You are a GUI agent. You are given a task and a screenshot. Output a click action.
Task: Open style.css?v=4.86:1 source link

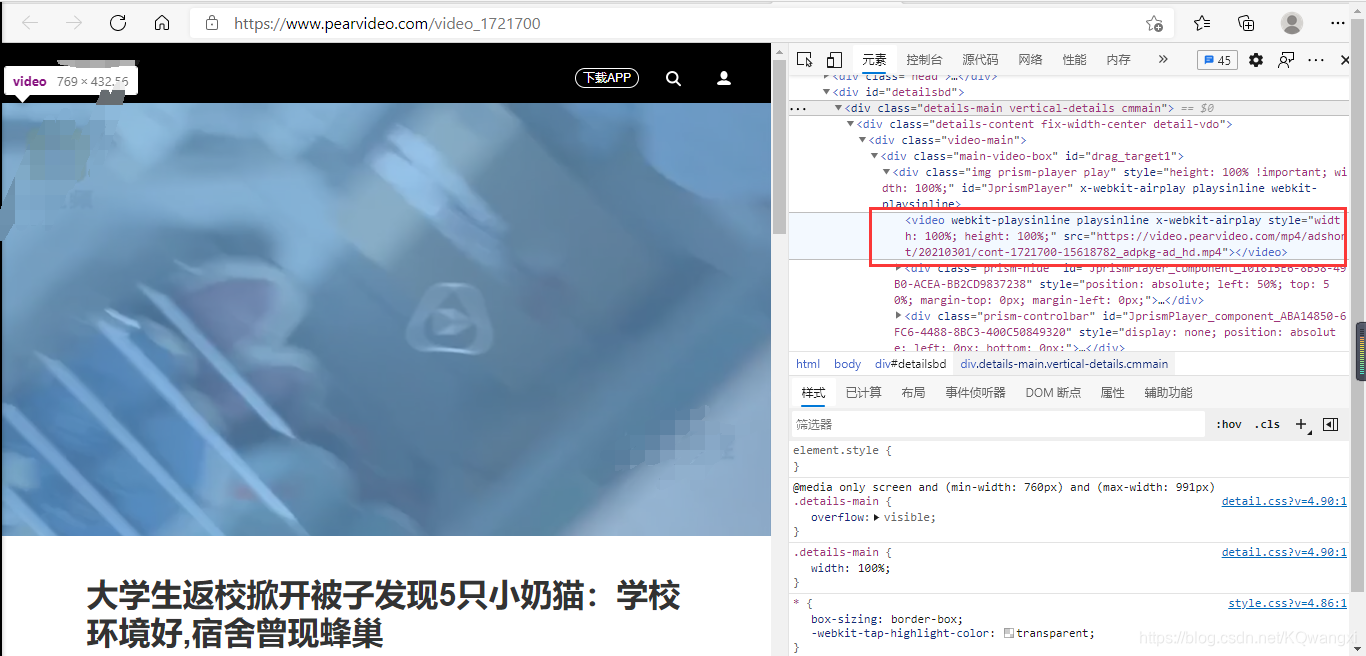(x=1287, y=603)
